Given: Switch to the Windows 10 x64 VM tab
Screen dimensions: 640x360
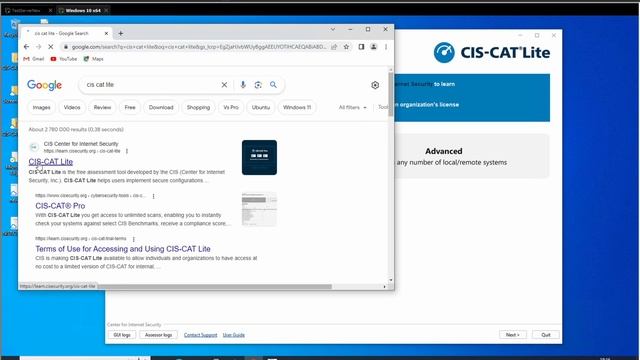Looking at the screenshot, I should [83, 10].
